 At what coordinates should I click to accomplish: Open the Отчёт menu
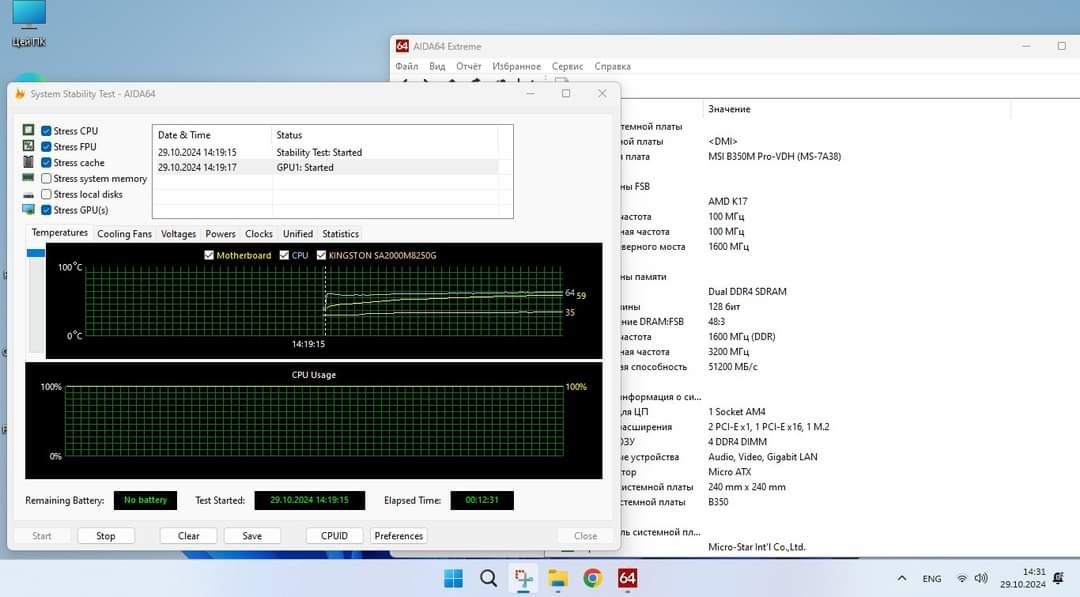[469, 66]
